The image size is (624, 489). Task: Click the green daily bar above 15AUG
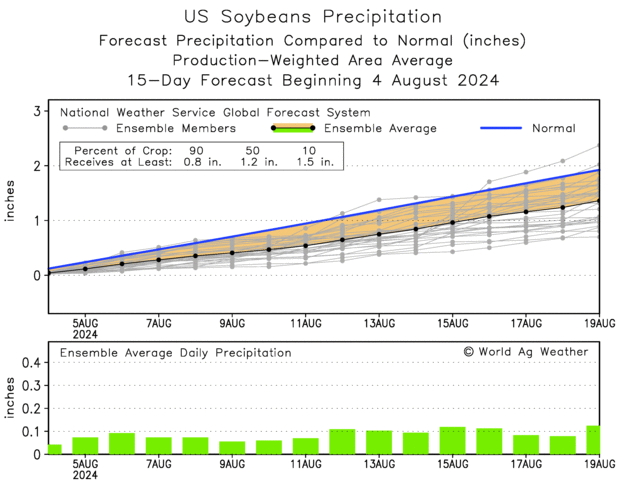452,440
